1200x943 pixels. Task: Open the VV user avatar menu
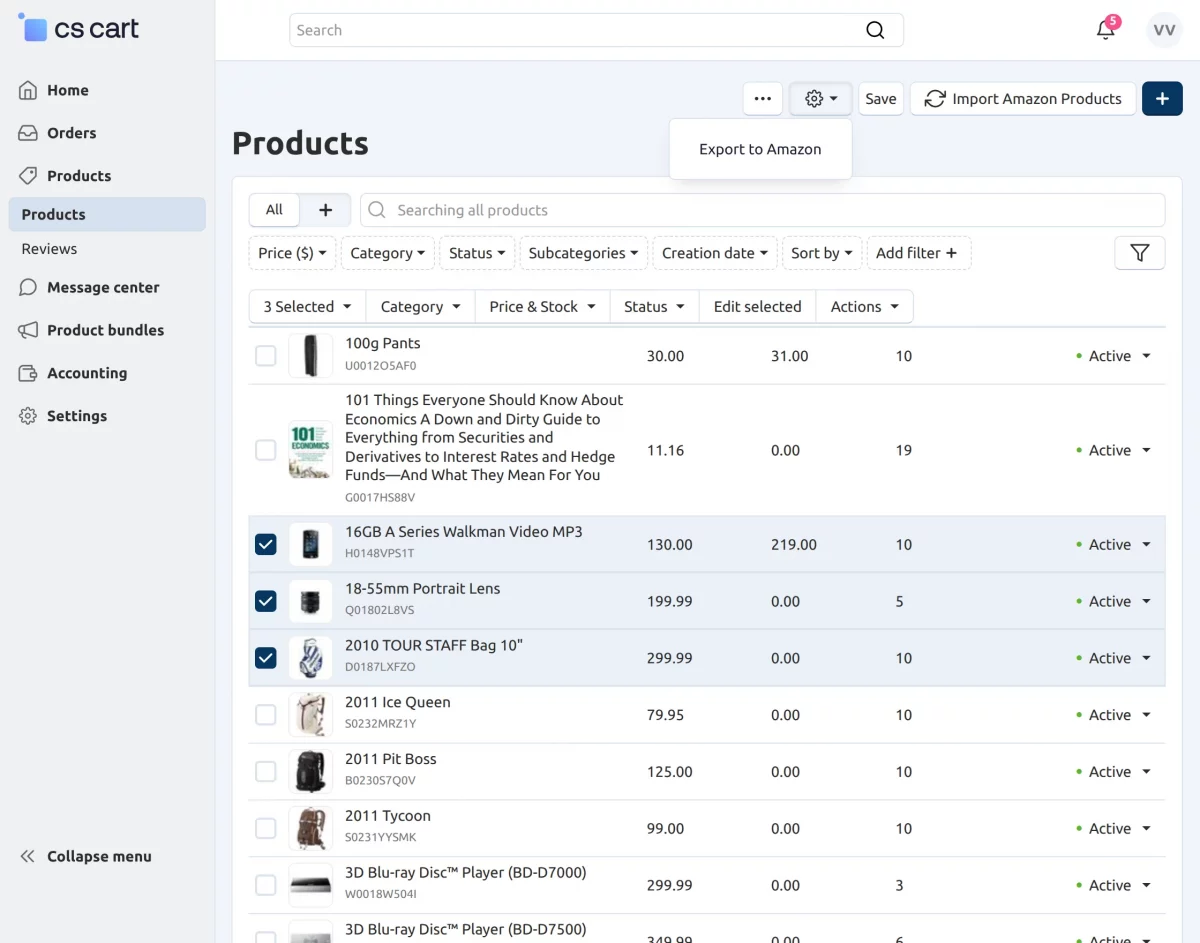[x=1164, y=30]
